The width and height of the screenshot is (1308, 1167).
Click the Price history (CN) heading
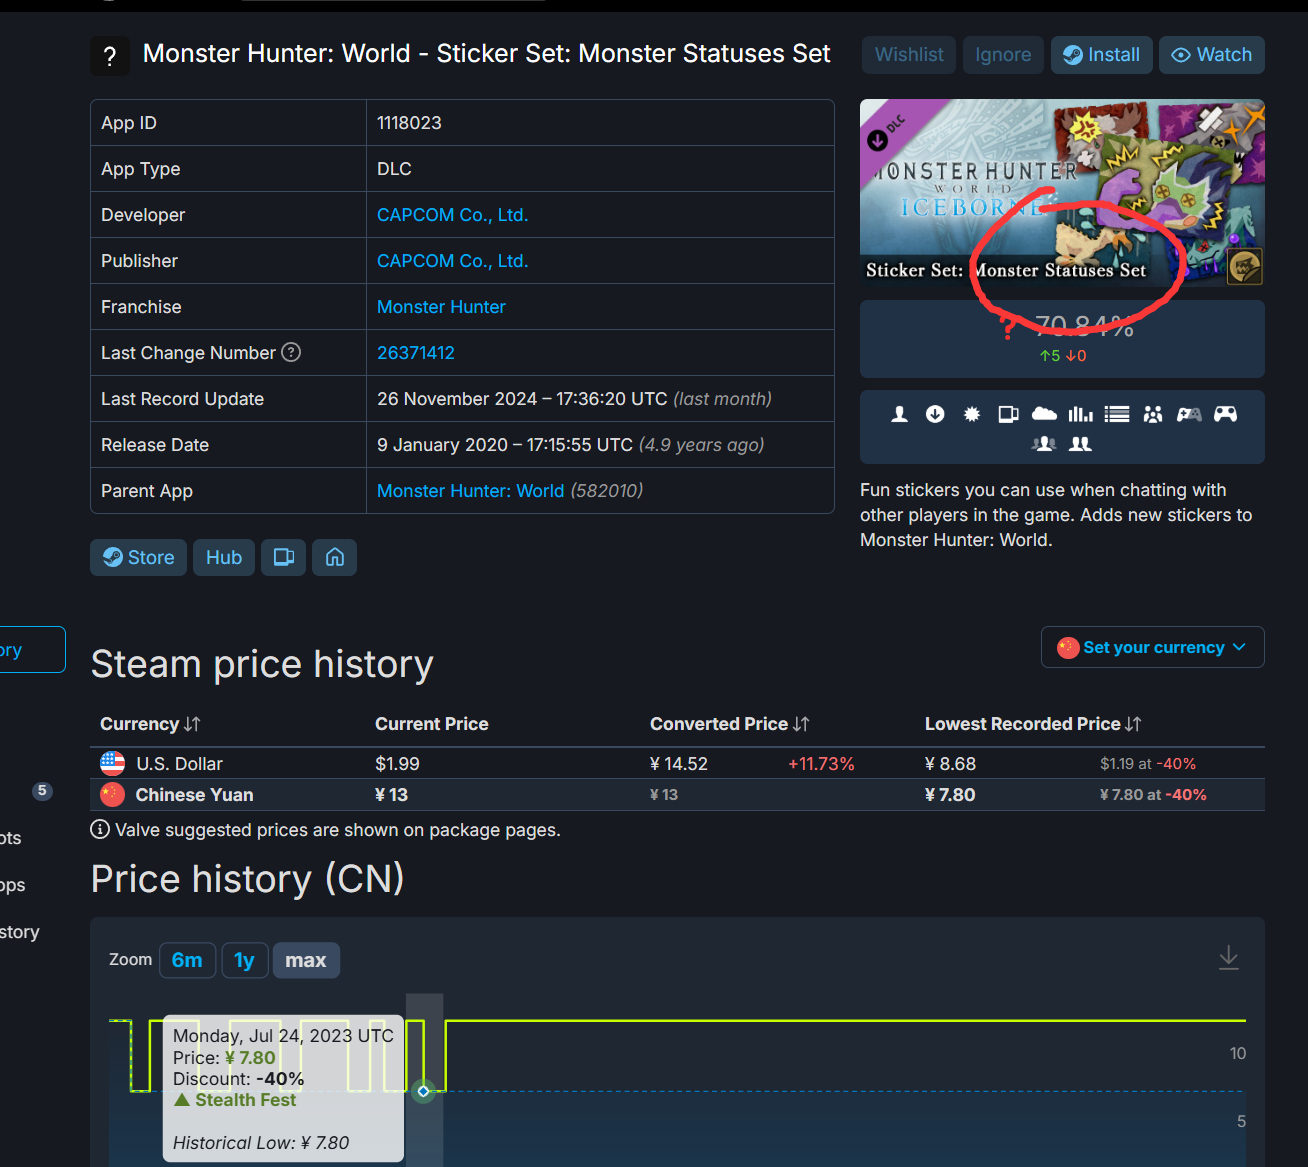(248, 879)
